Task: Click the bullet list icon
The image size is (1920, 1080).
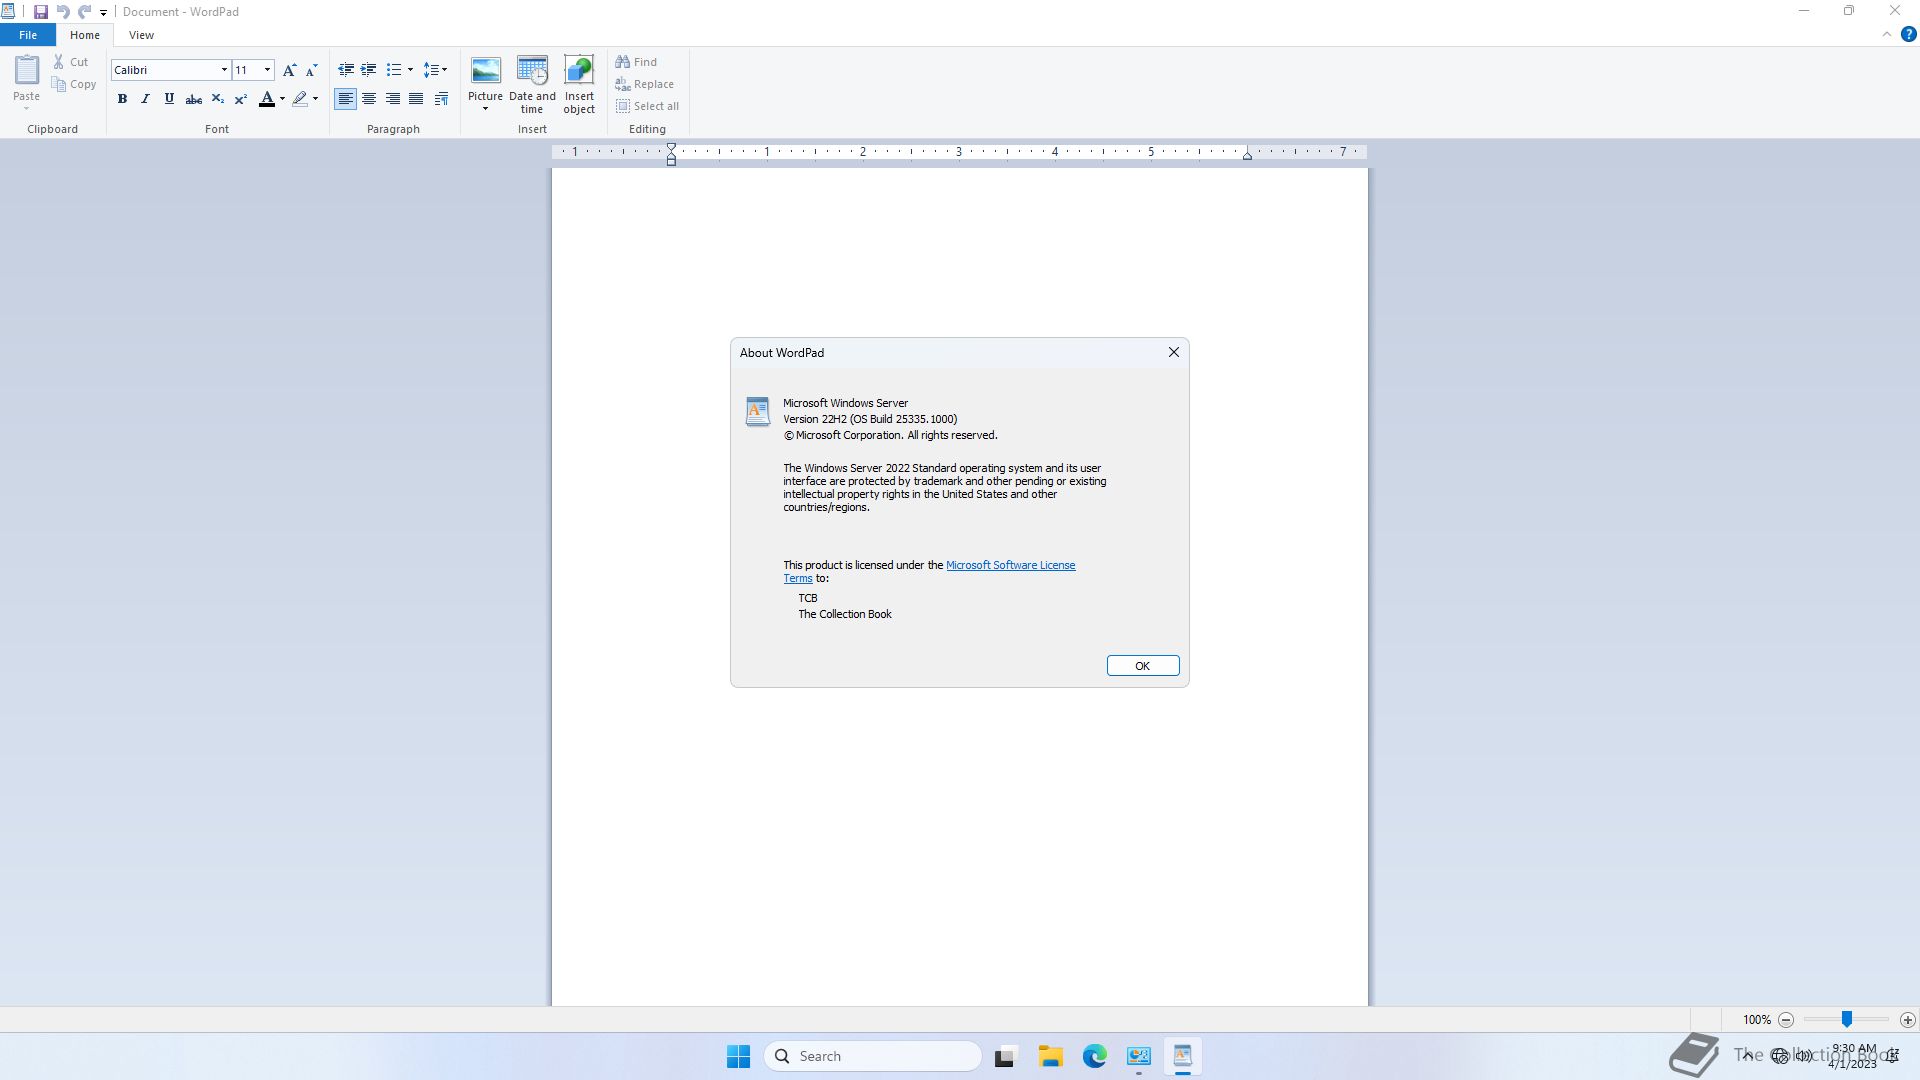Action: [394, 70]
